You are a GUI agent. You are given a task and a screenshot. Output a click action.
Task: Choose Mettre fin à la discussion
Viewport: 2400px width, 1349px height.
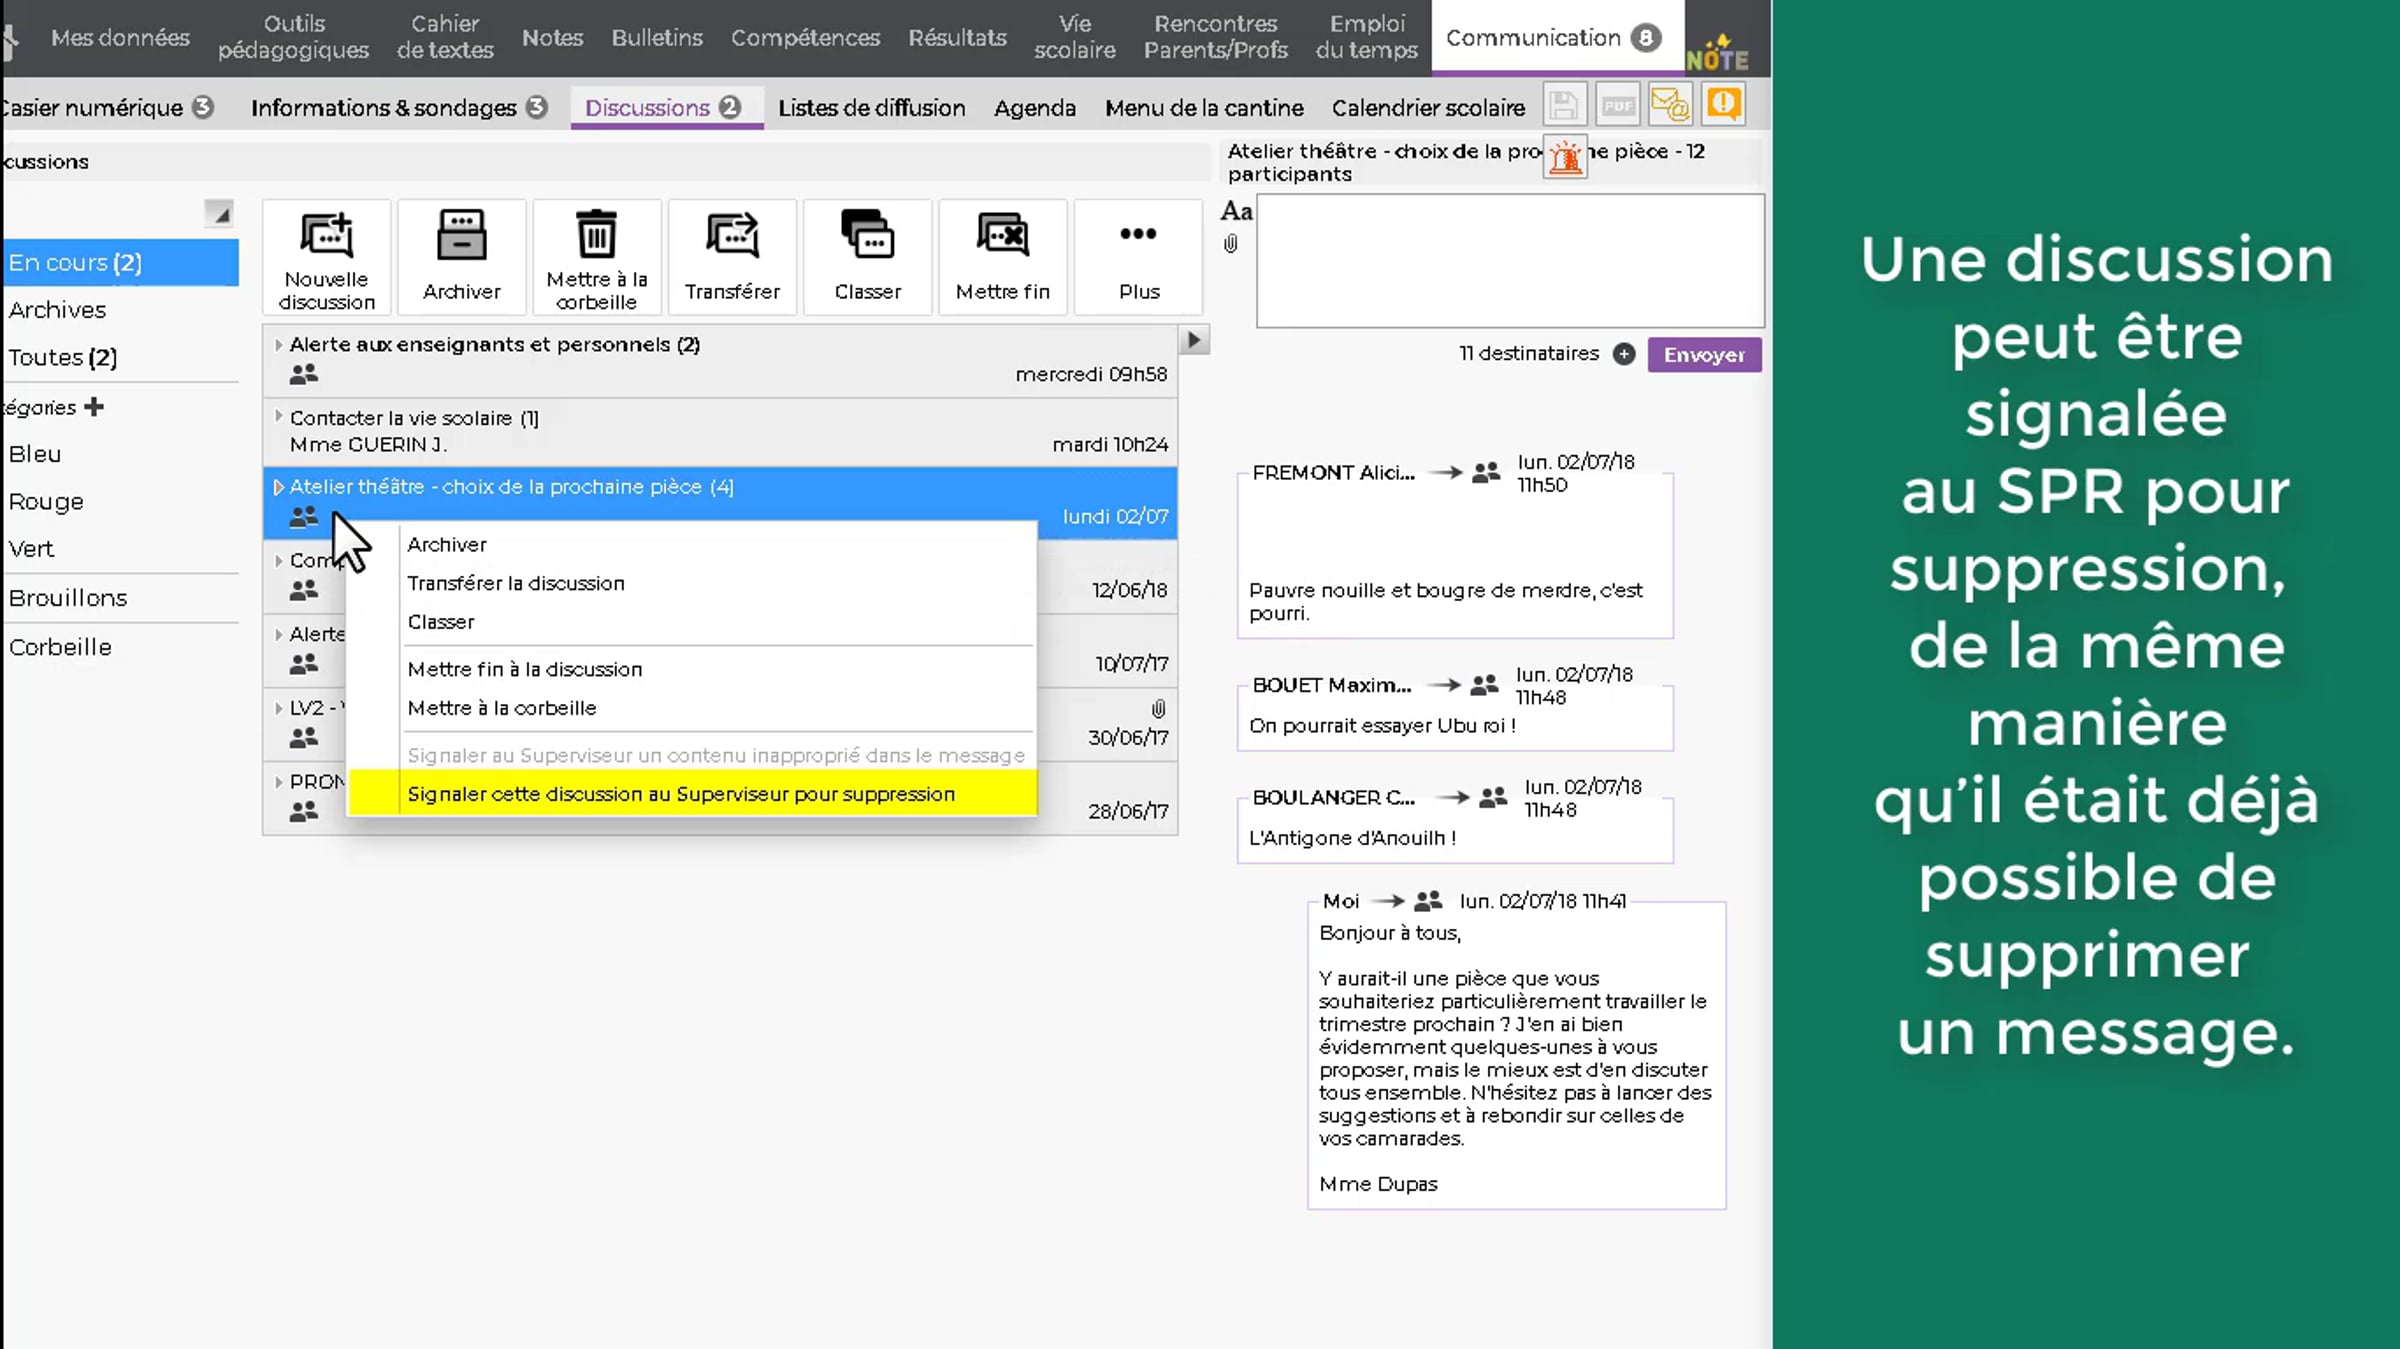click(x=524, y=669)
